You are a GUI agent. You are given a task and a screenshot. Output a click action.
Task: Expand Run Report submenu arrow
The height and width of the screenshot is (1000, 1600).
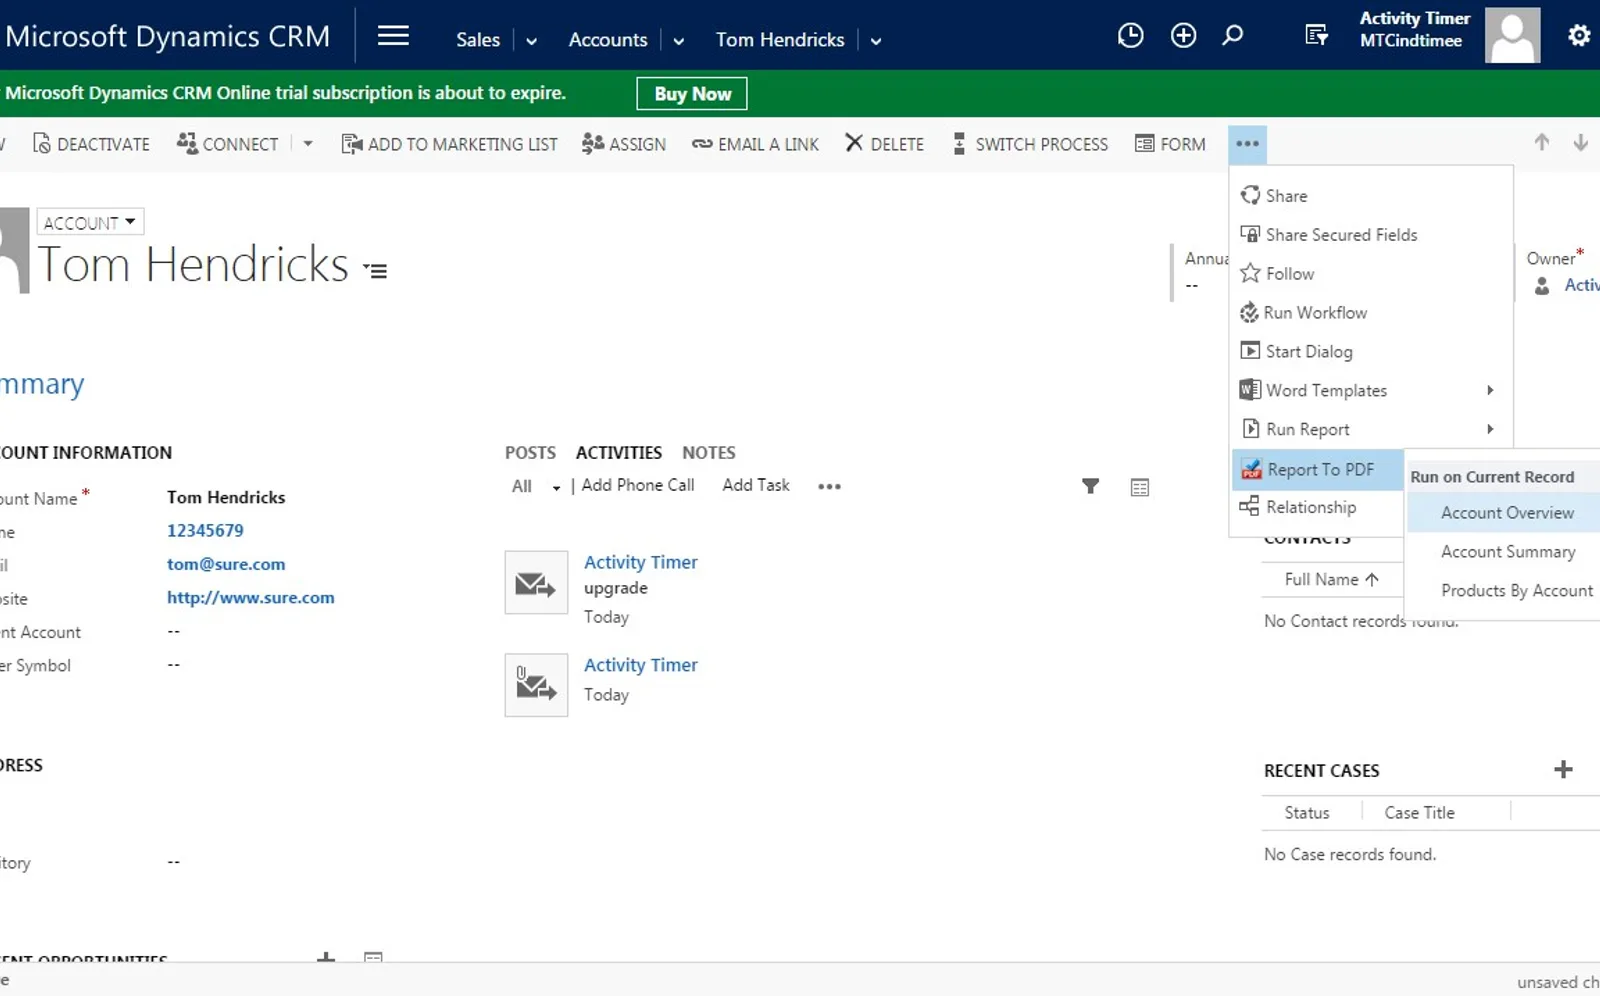tap(1490, 429)
